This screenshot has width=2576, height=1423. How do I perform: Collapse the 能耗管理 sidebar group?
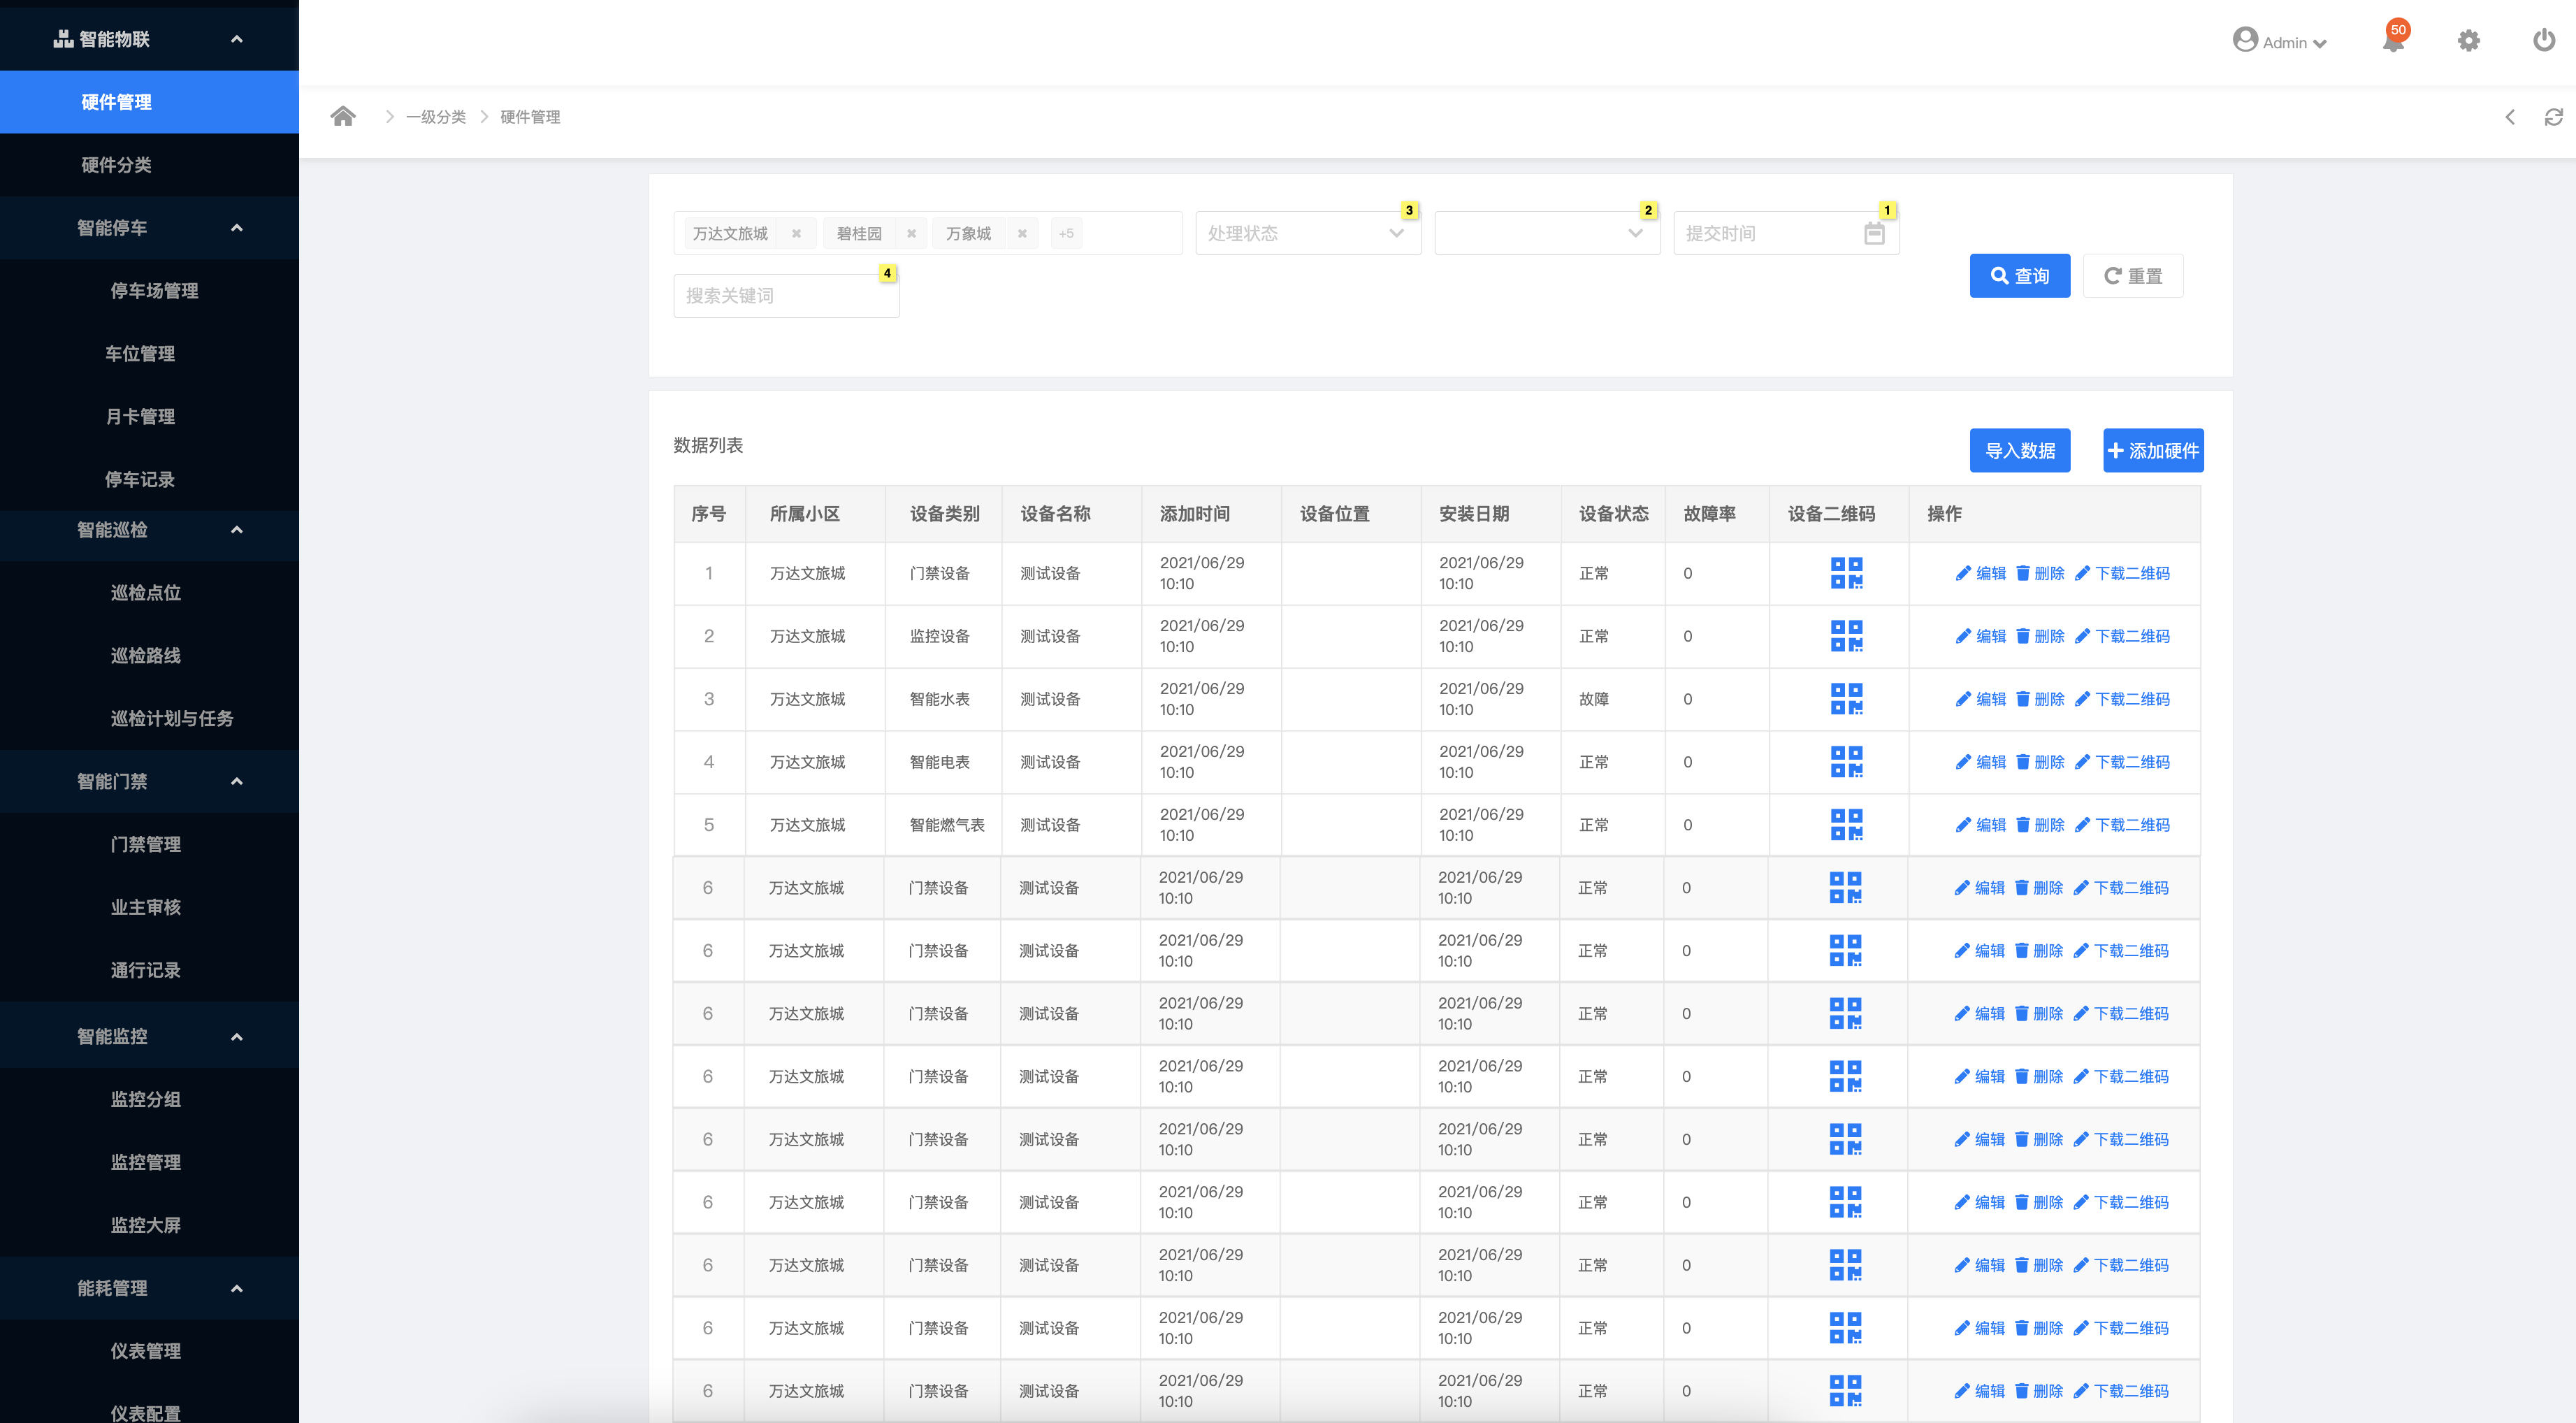(237, 1288)
